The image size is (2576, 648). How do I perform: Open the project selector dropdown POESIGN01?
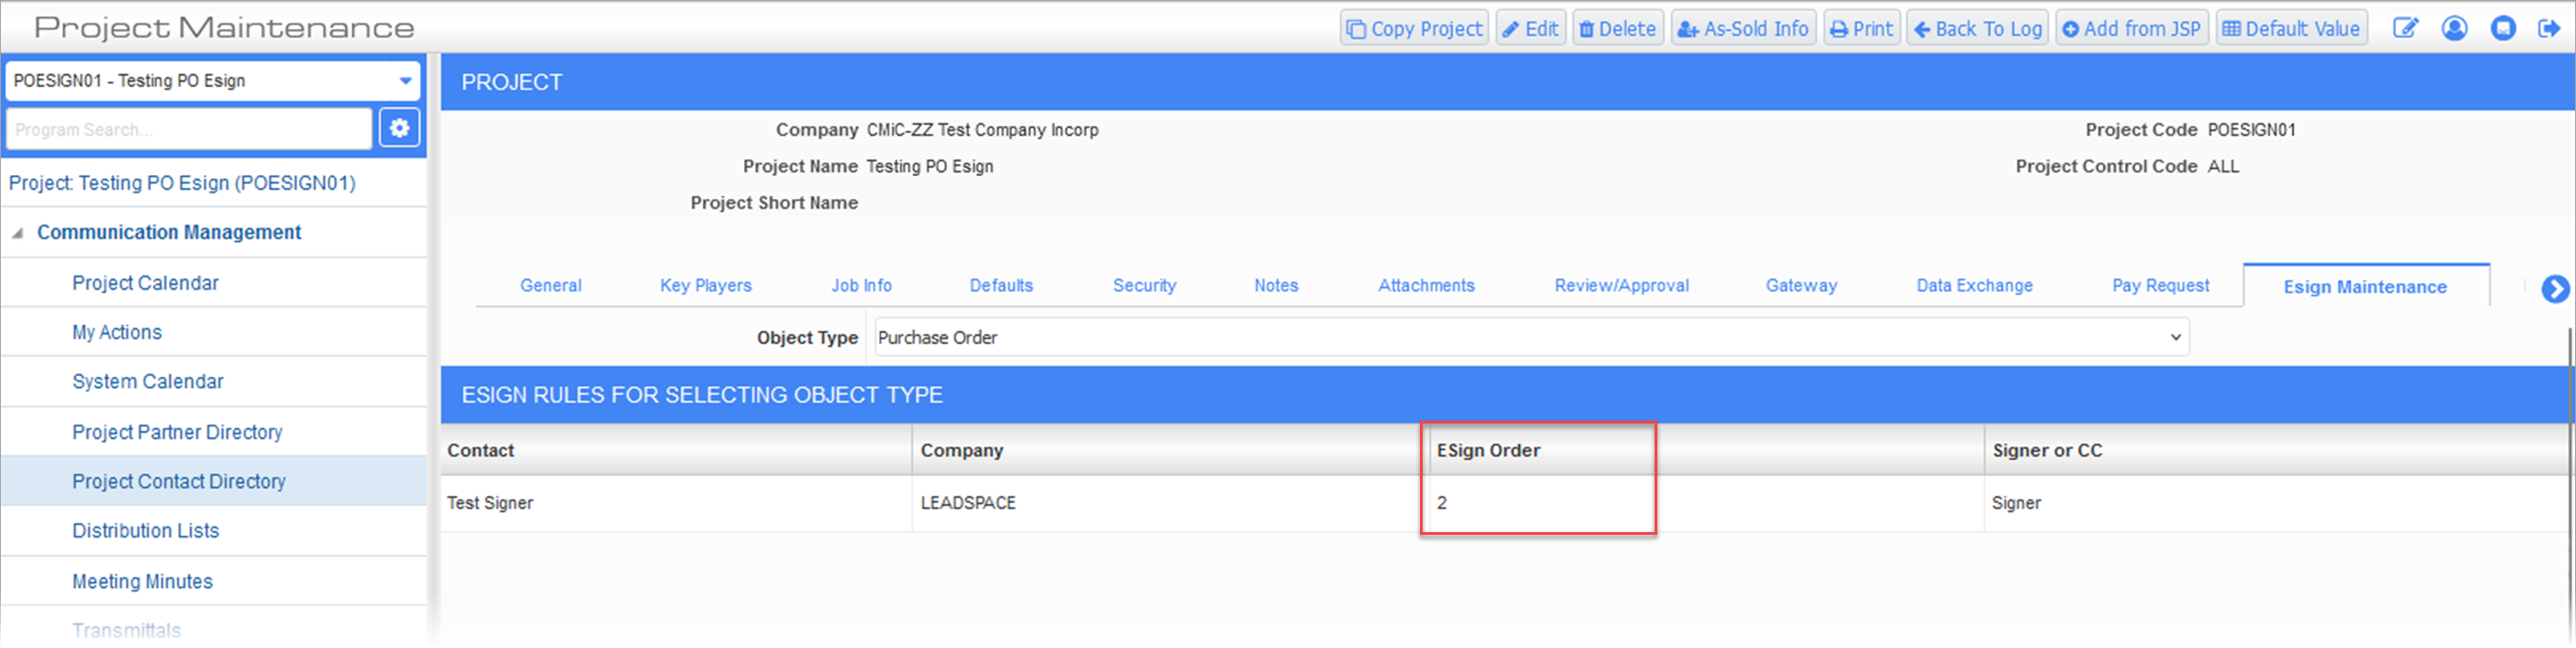[x=212, y=81]
